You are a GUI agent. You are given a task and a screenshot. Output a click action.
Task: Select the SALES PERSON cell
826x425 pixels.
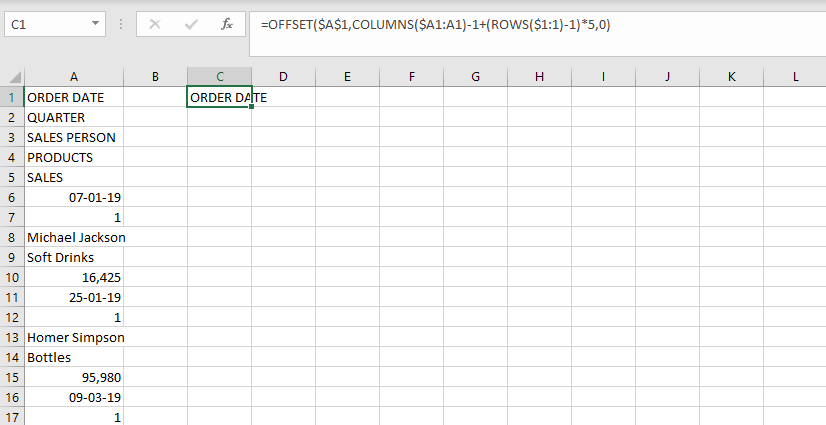click(x=74, y=137)
